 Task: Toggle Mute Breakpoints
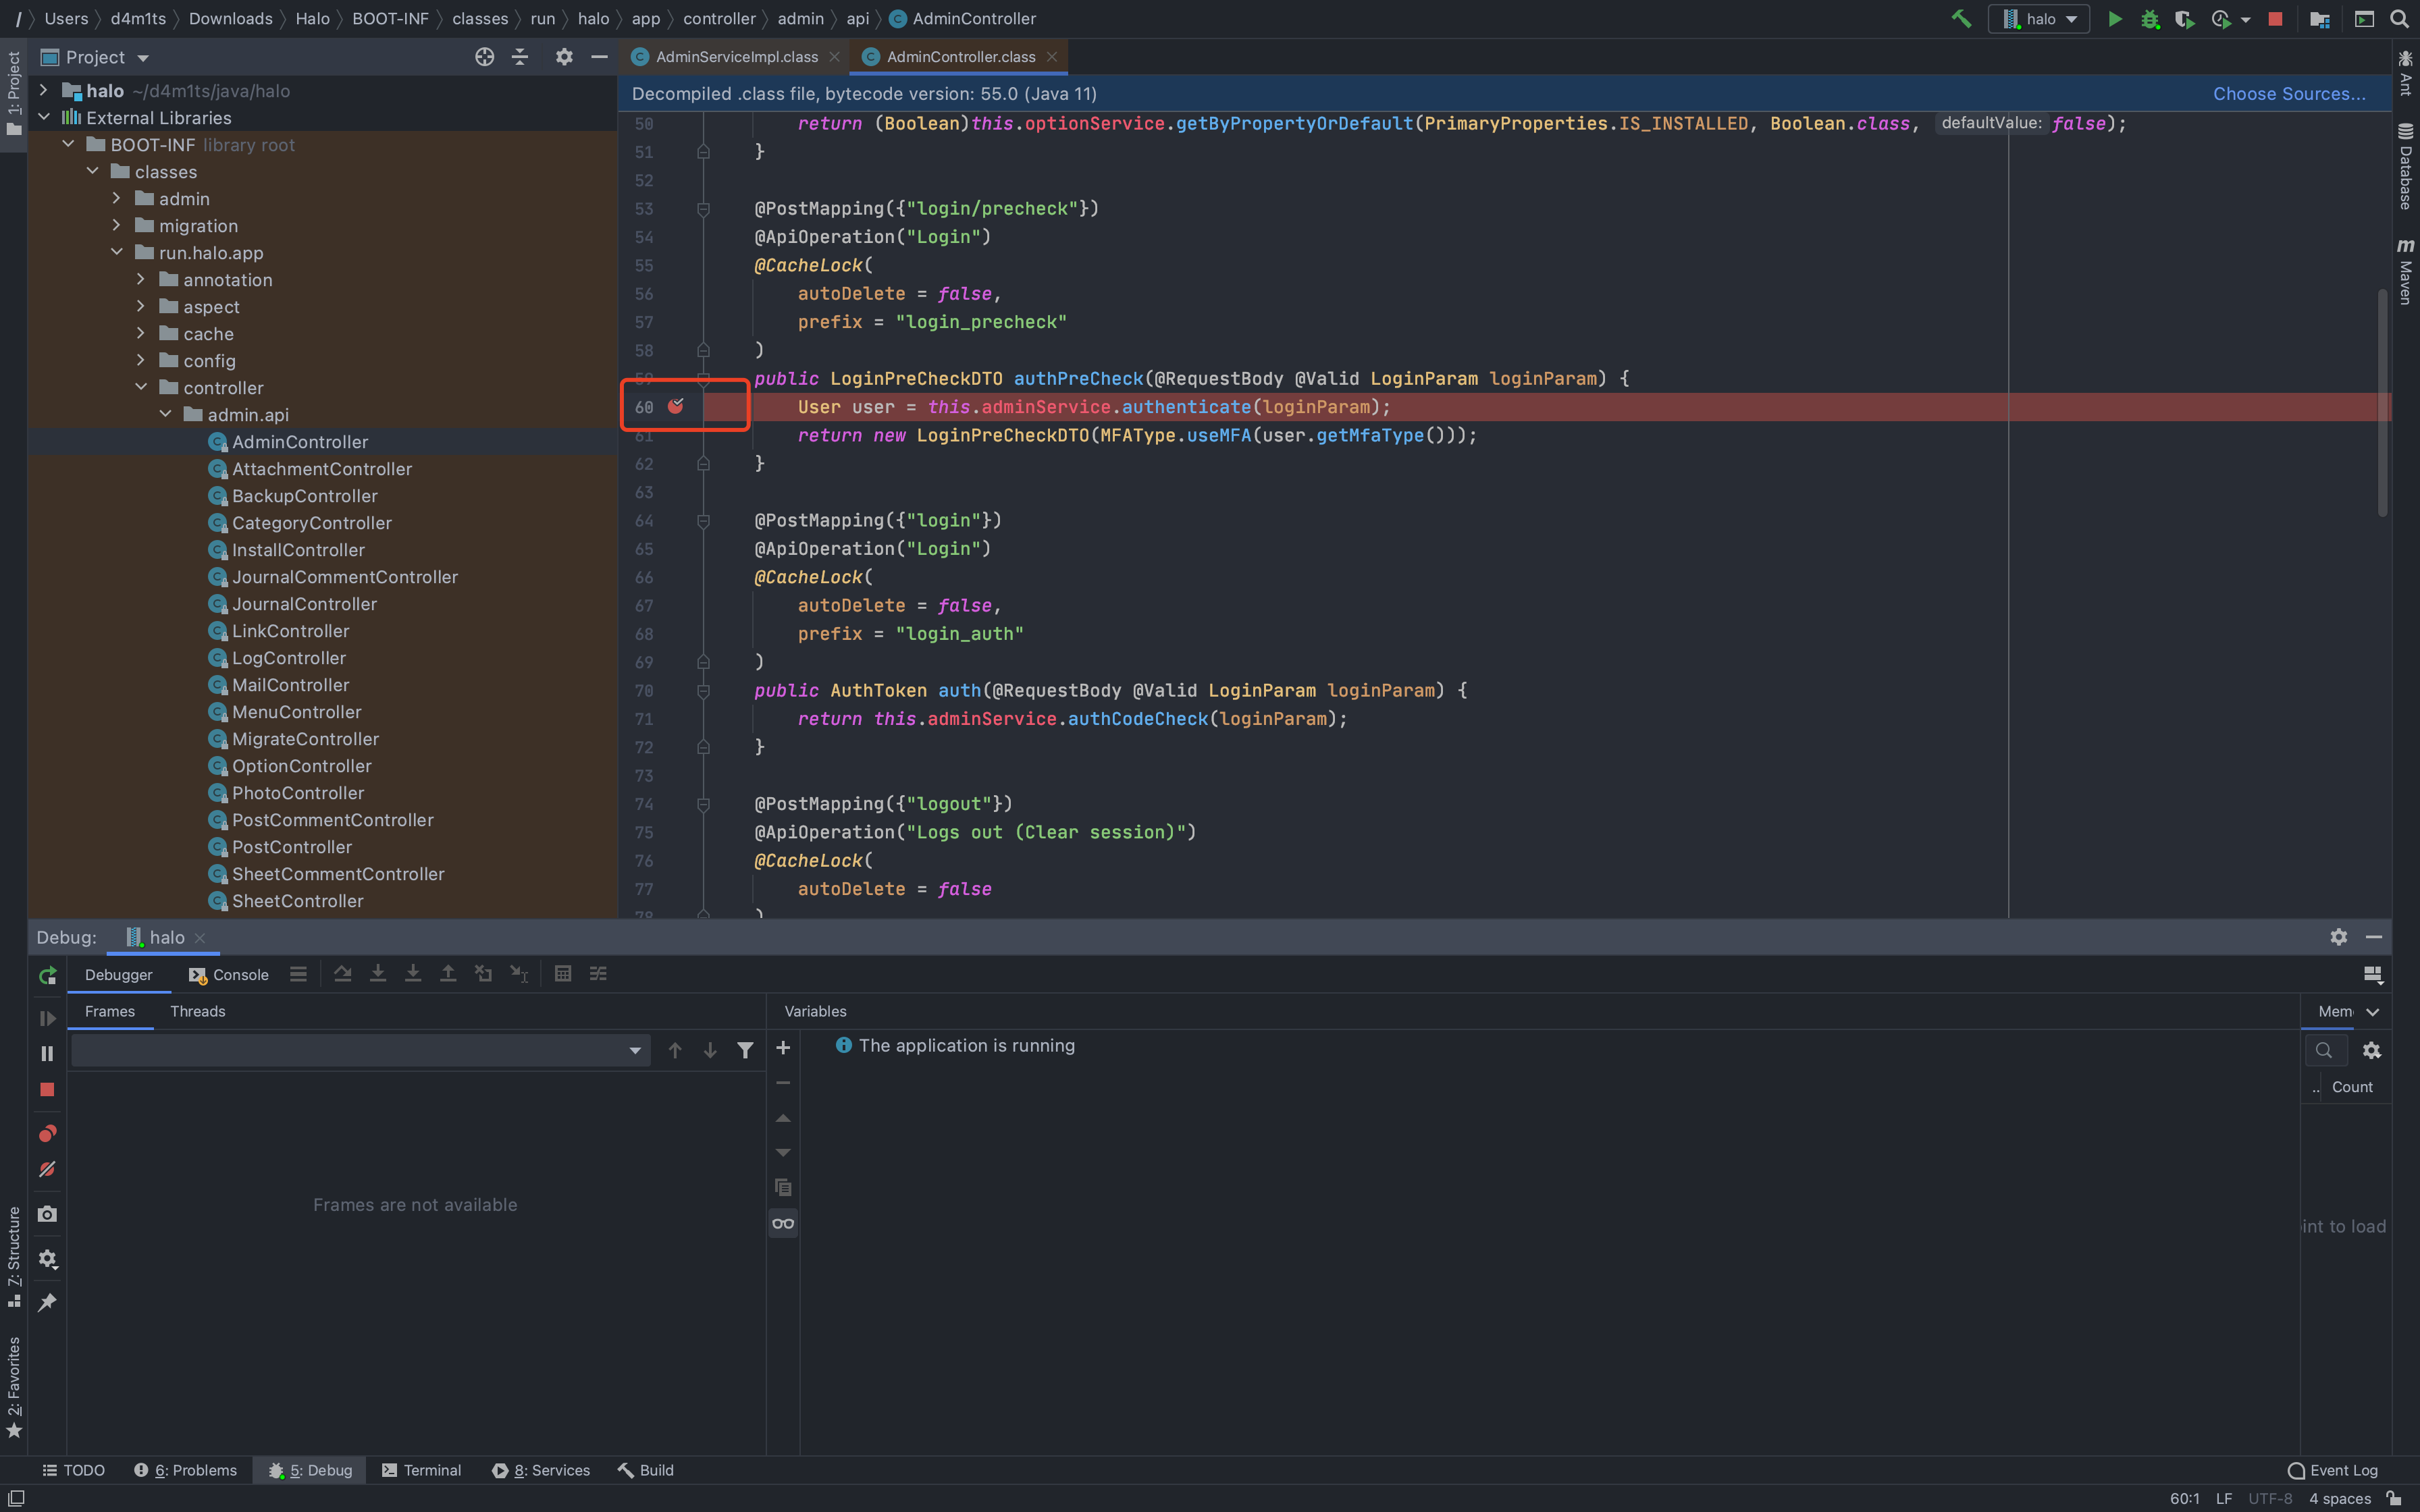coord(47,1169)
